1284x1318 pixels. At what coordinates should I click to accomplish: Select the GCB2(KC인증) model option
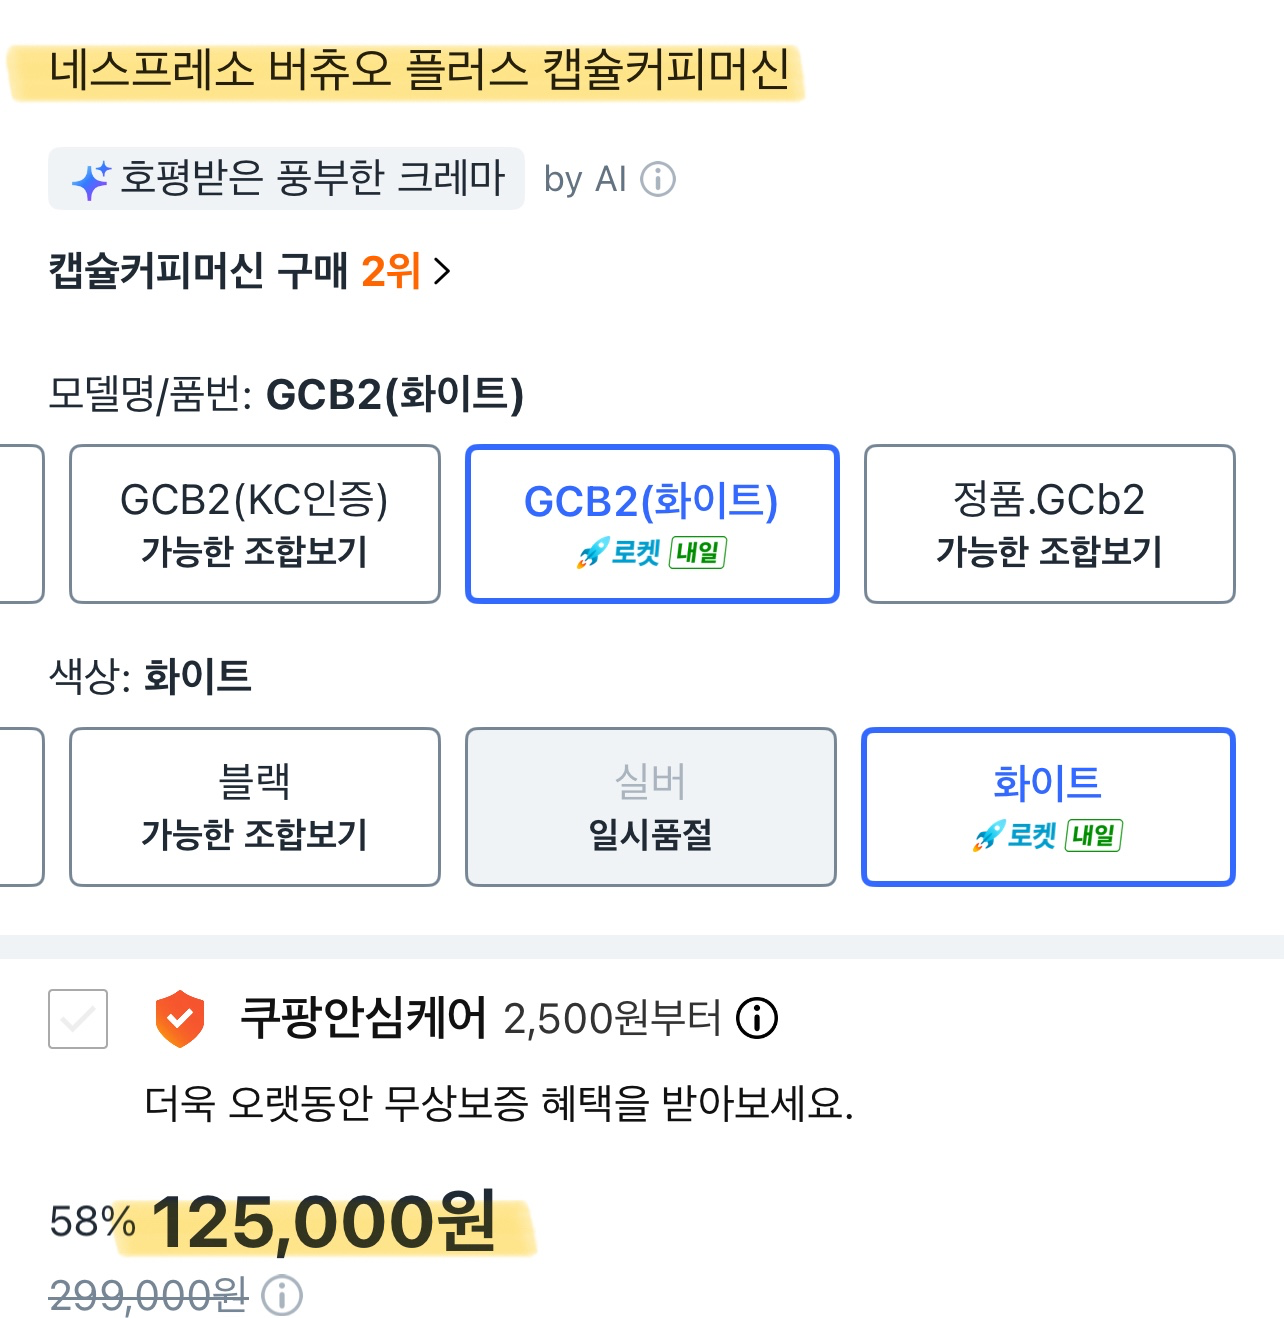pos(254,524)
